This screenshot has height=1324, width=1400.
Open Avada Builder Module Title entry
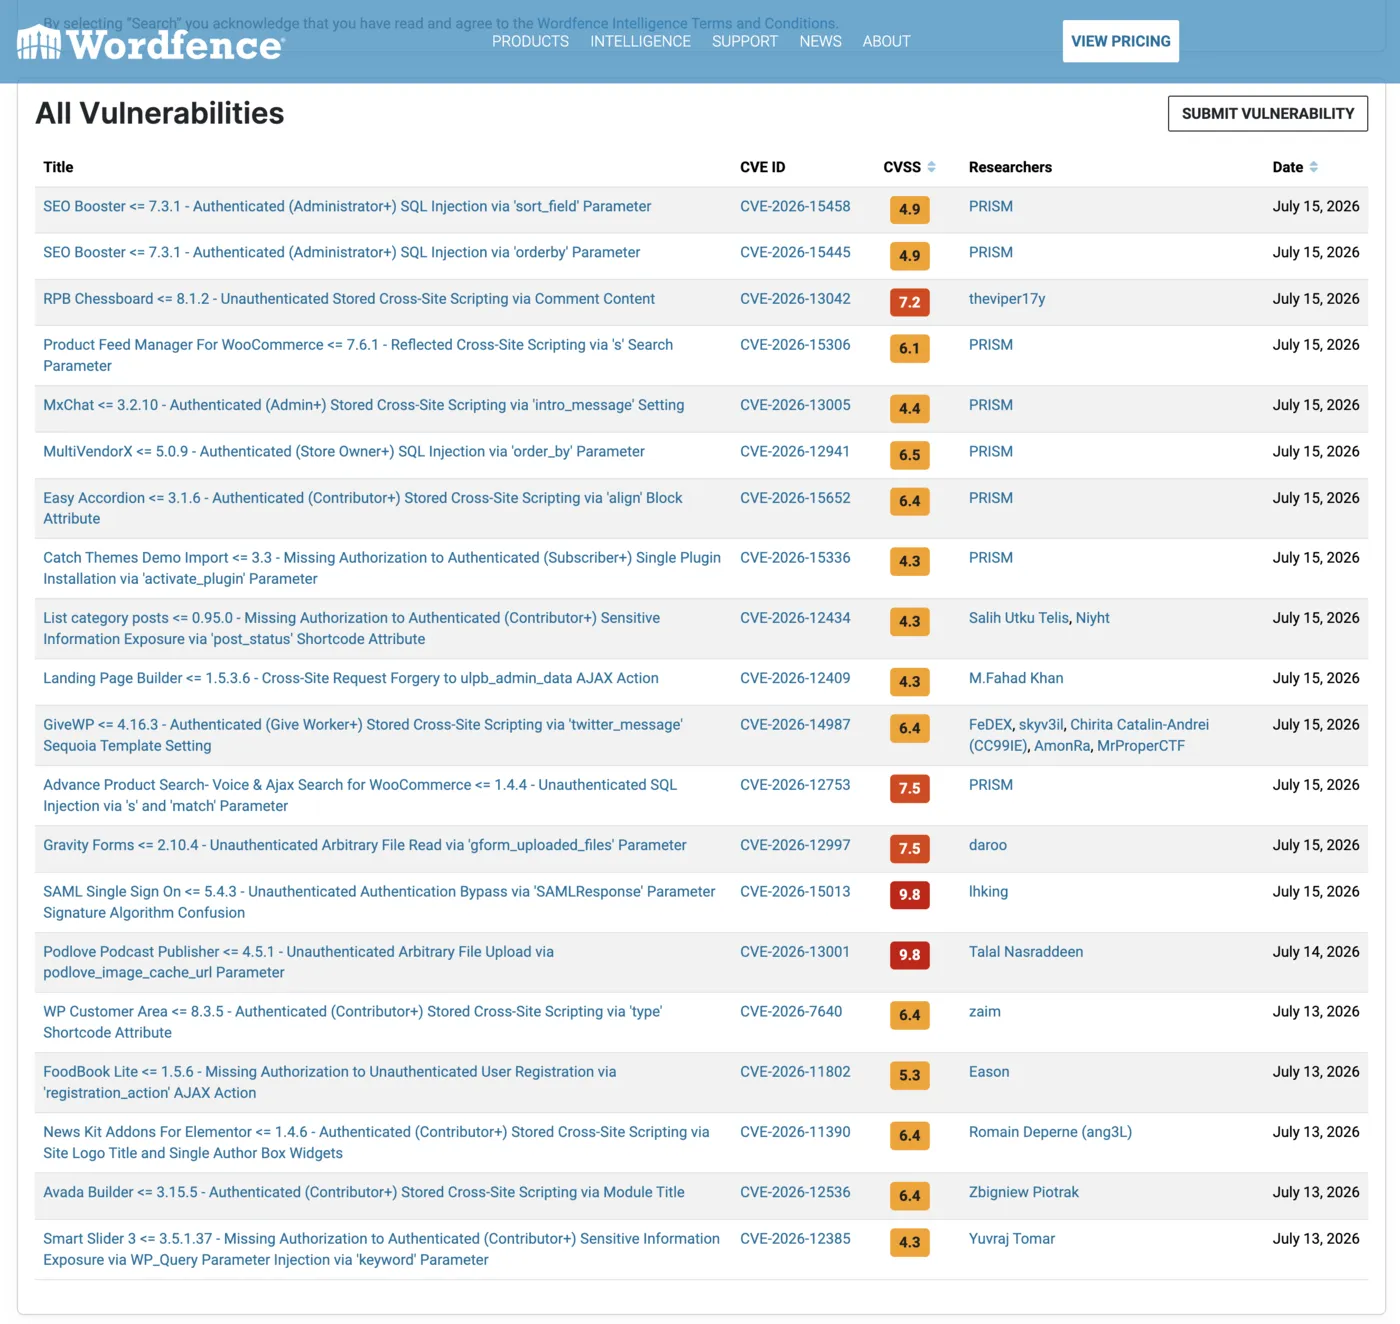tap(364, 1192)
